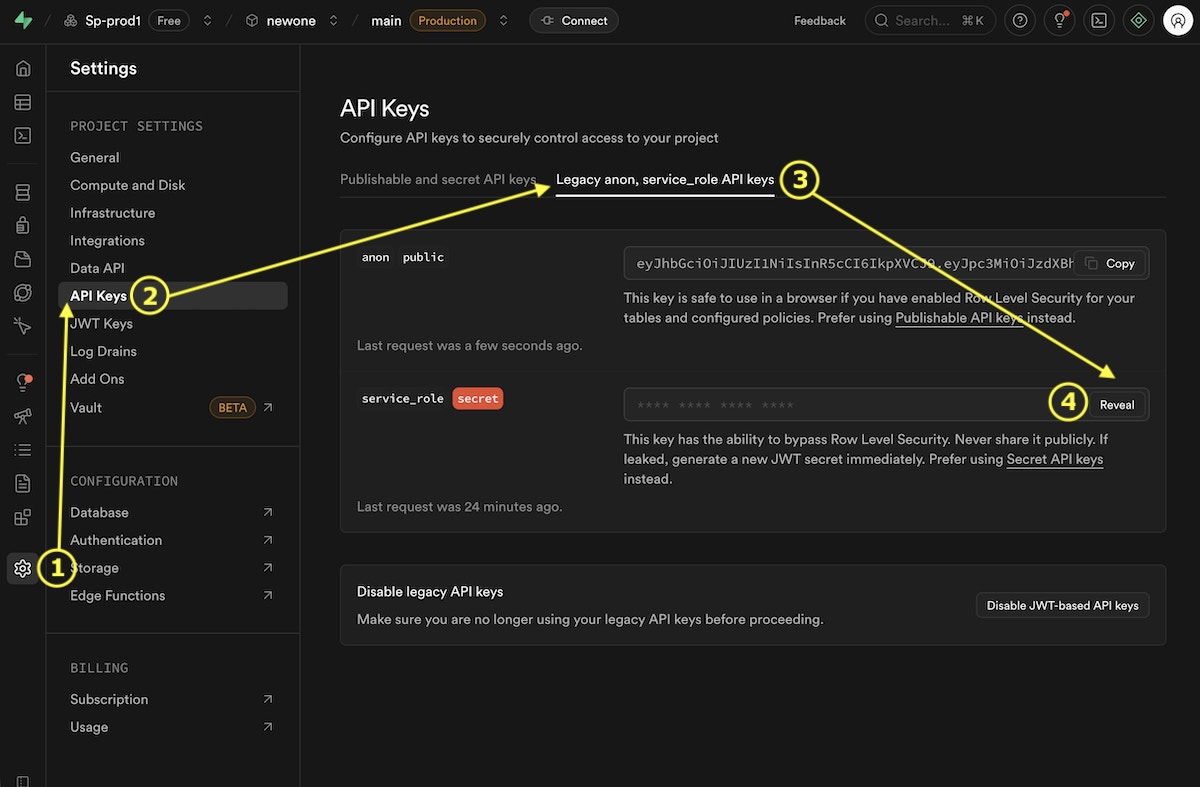
Task: Open Compute and Disk settings
Action: point(128,186)
